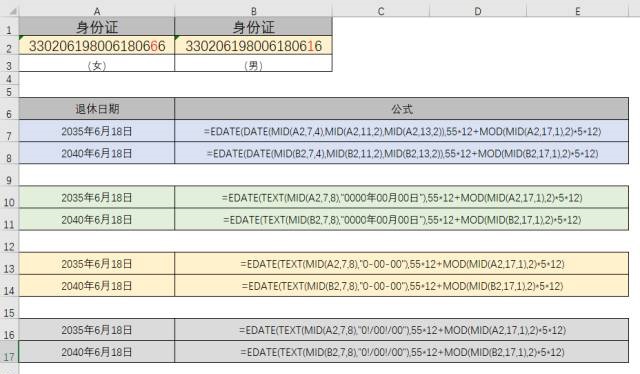This screenshot has height=374, width=640.
Task: Click the select-all corner triangle
Action: point(12,11)
